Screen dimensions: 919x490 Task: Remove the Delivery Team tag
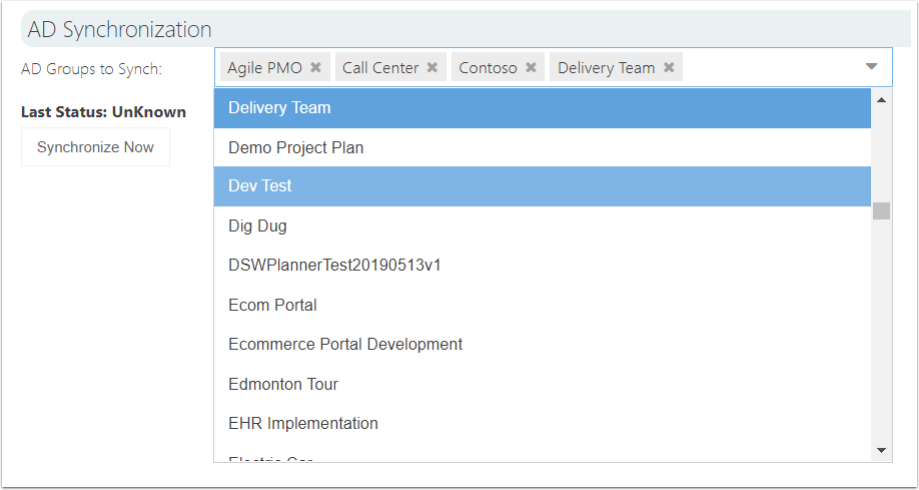[x=669, y=67]
